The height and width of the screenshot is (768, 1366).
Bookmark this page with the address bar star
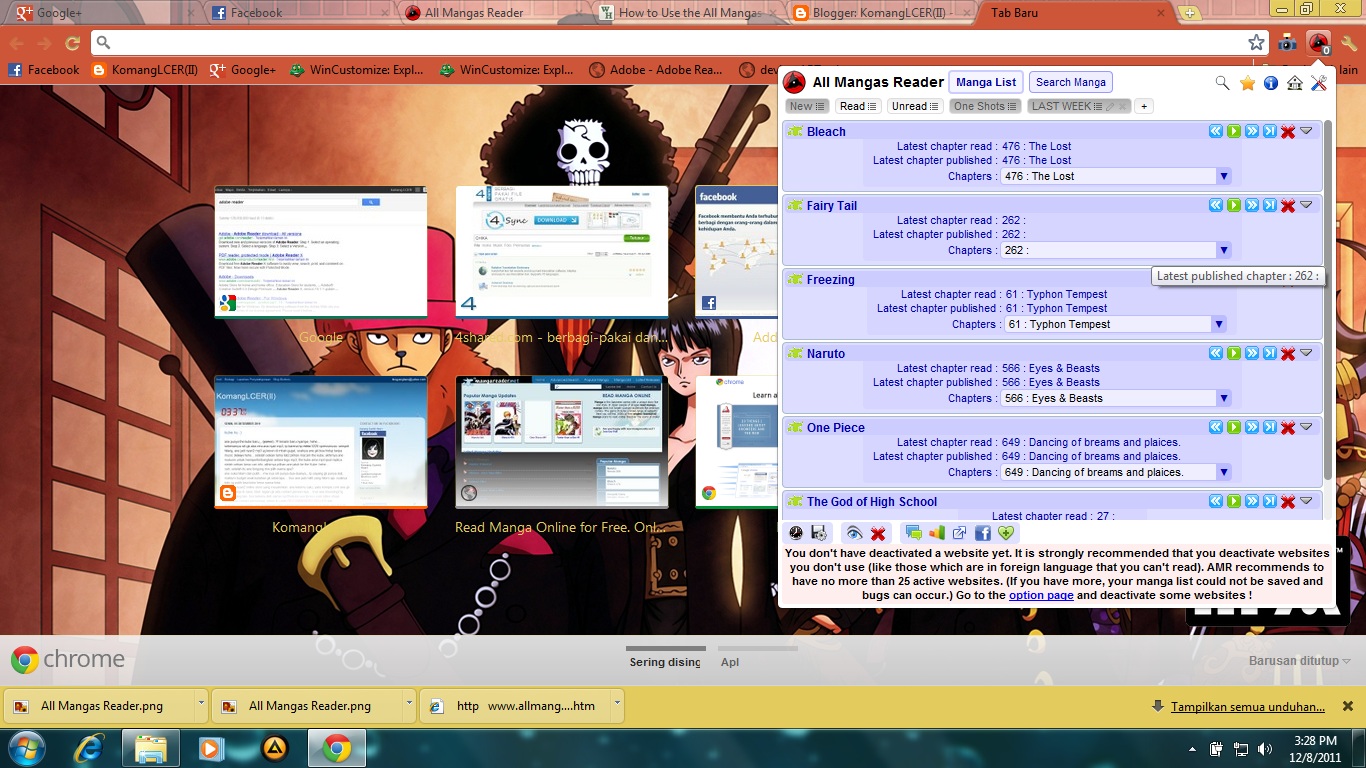pyautogui.click(x=1257, y=43)
